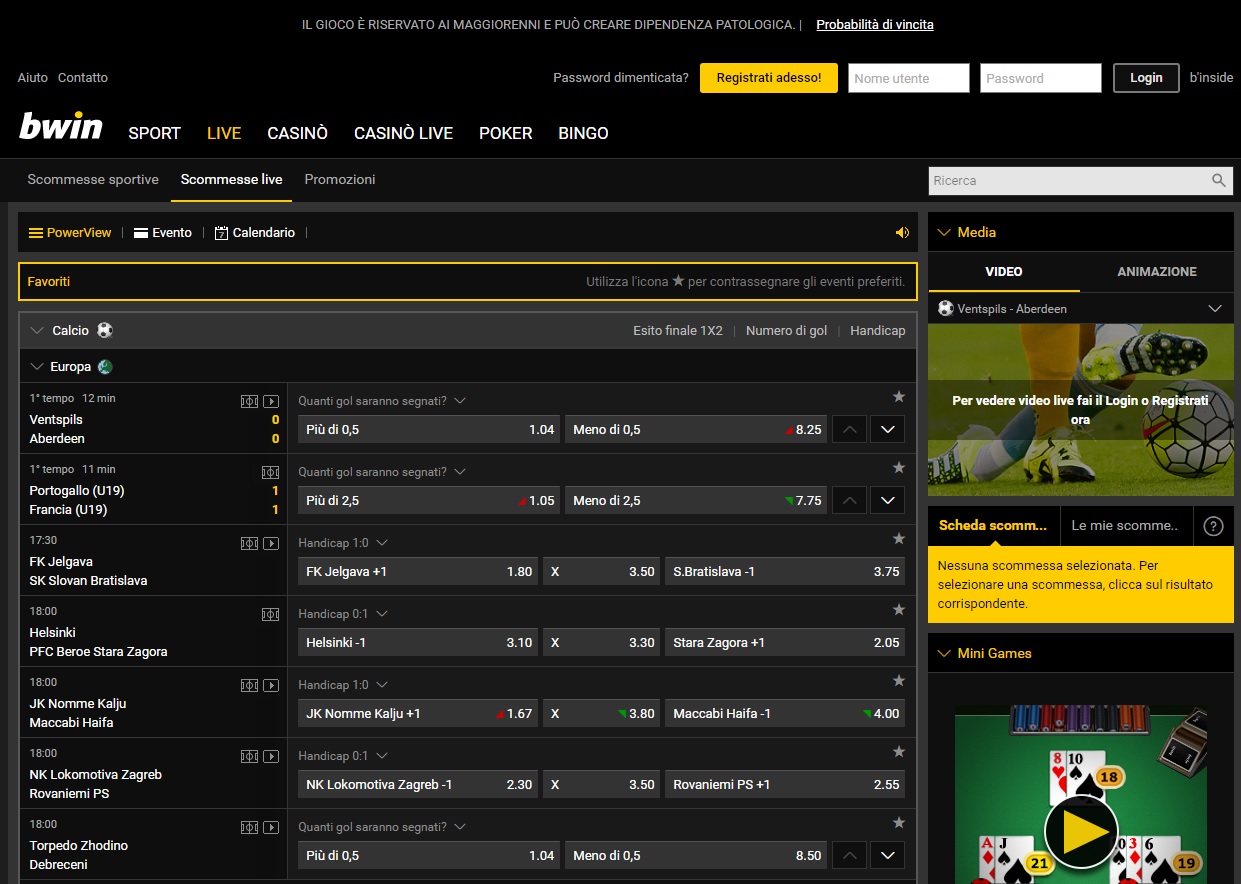This screenshot has height=884, width=1241.
Task: Open Password dimenticata? link
Action: (620, 78)
